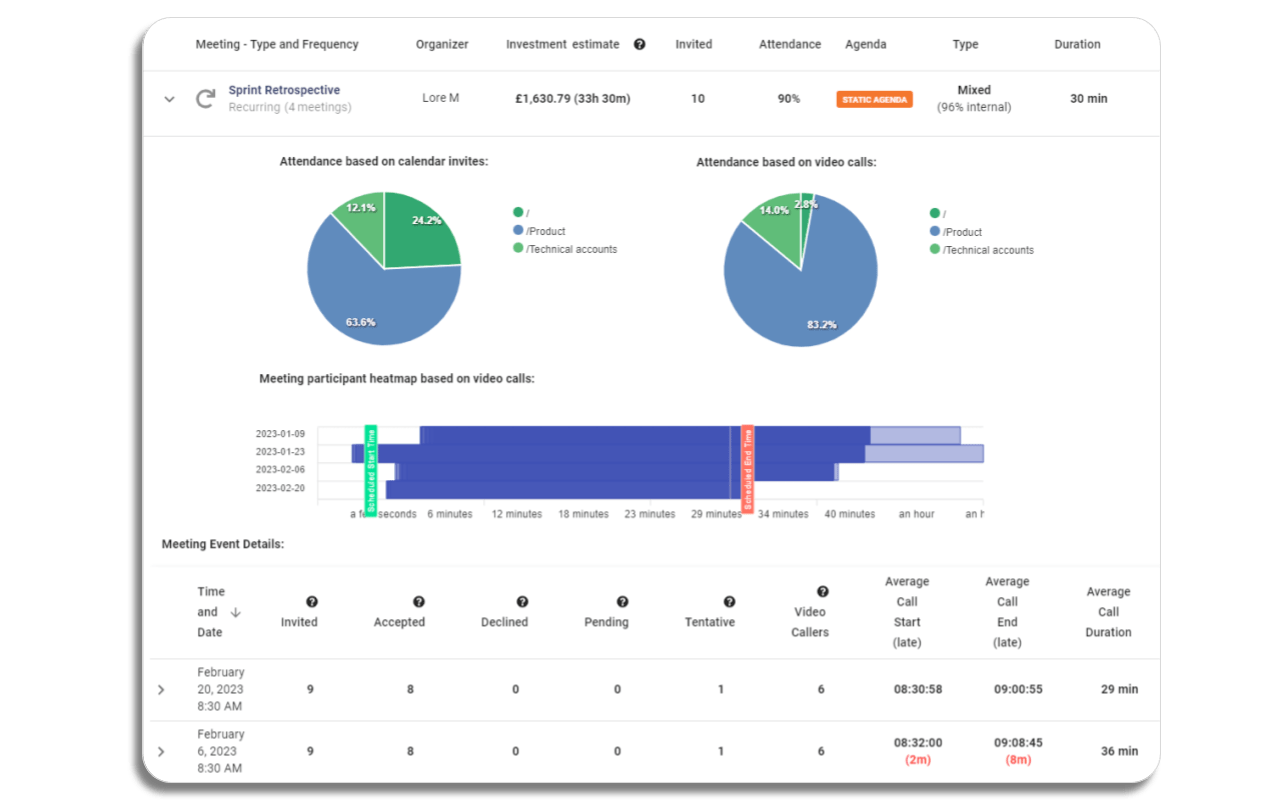Viewport: 1280px width, 800px height.
Task: Click the green legend dot for /Technical accounts
Action: point(517,249)
